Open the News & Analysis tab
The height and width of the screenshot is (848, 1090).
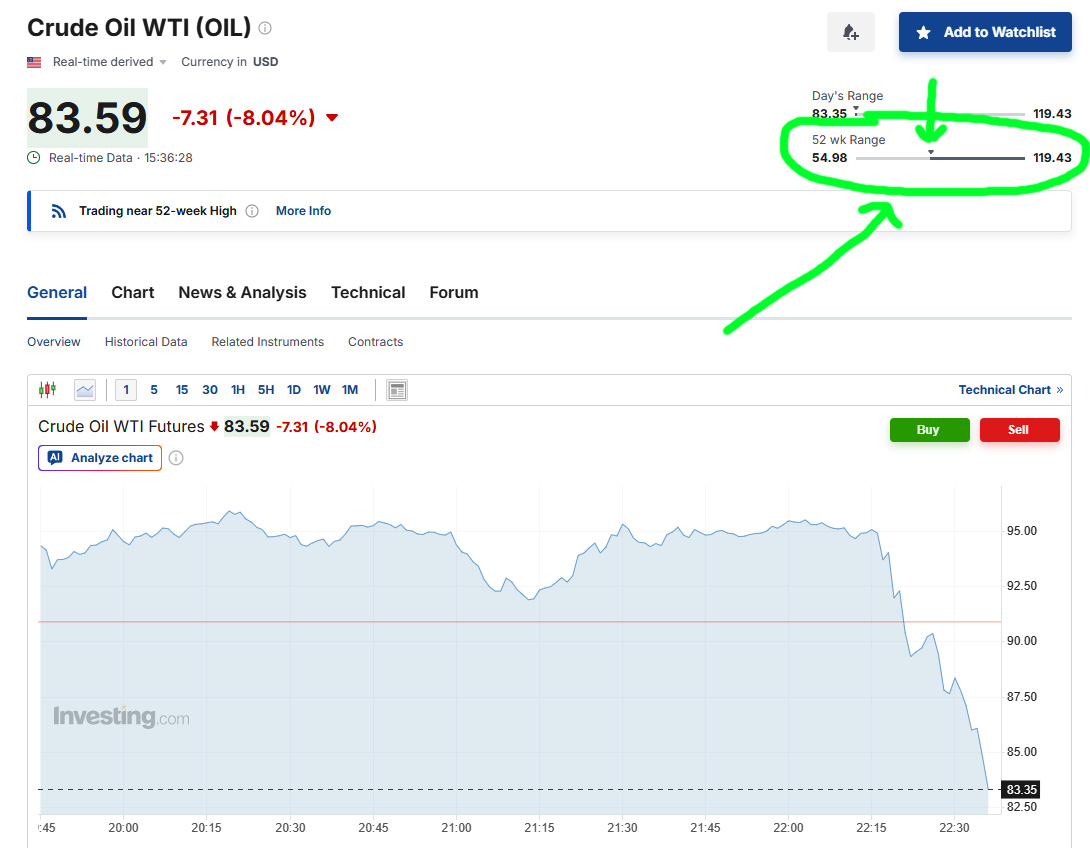(242, 293)
